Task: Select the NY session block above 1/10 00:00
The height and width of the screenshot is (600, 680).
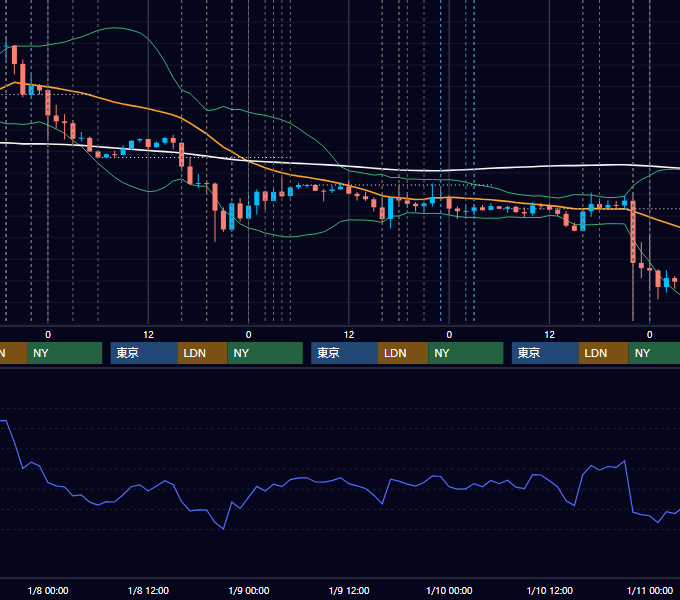Action: [x=466, y=353]
